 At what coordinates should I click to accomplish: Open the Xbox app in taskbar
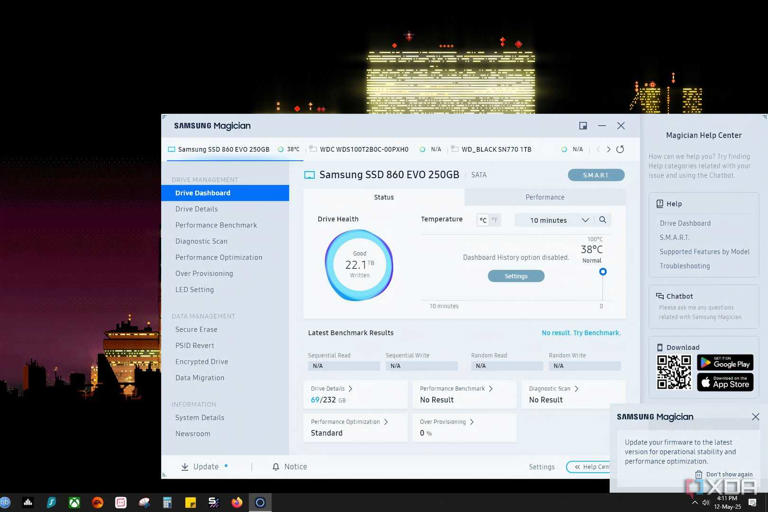point(74,502)
